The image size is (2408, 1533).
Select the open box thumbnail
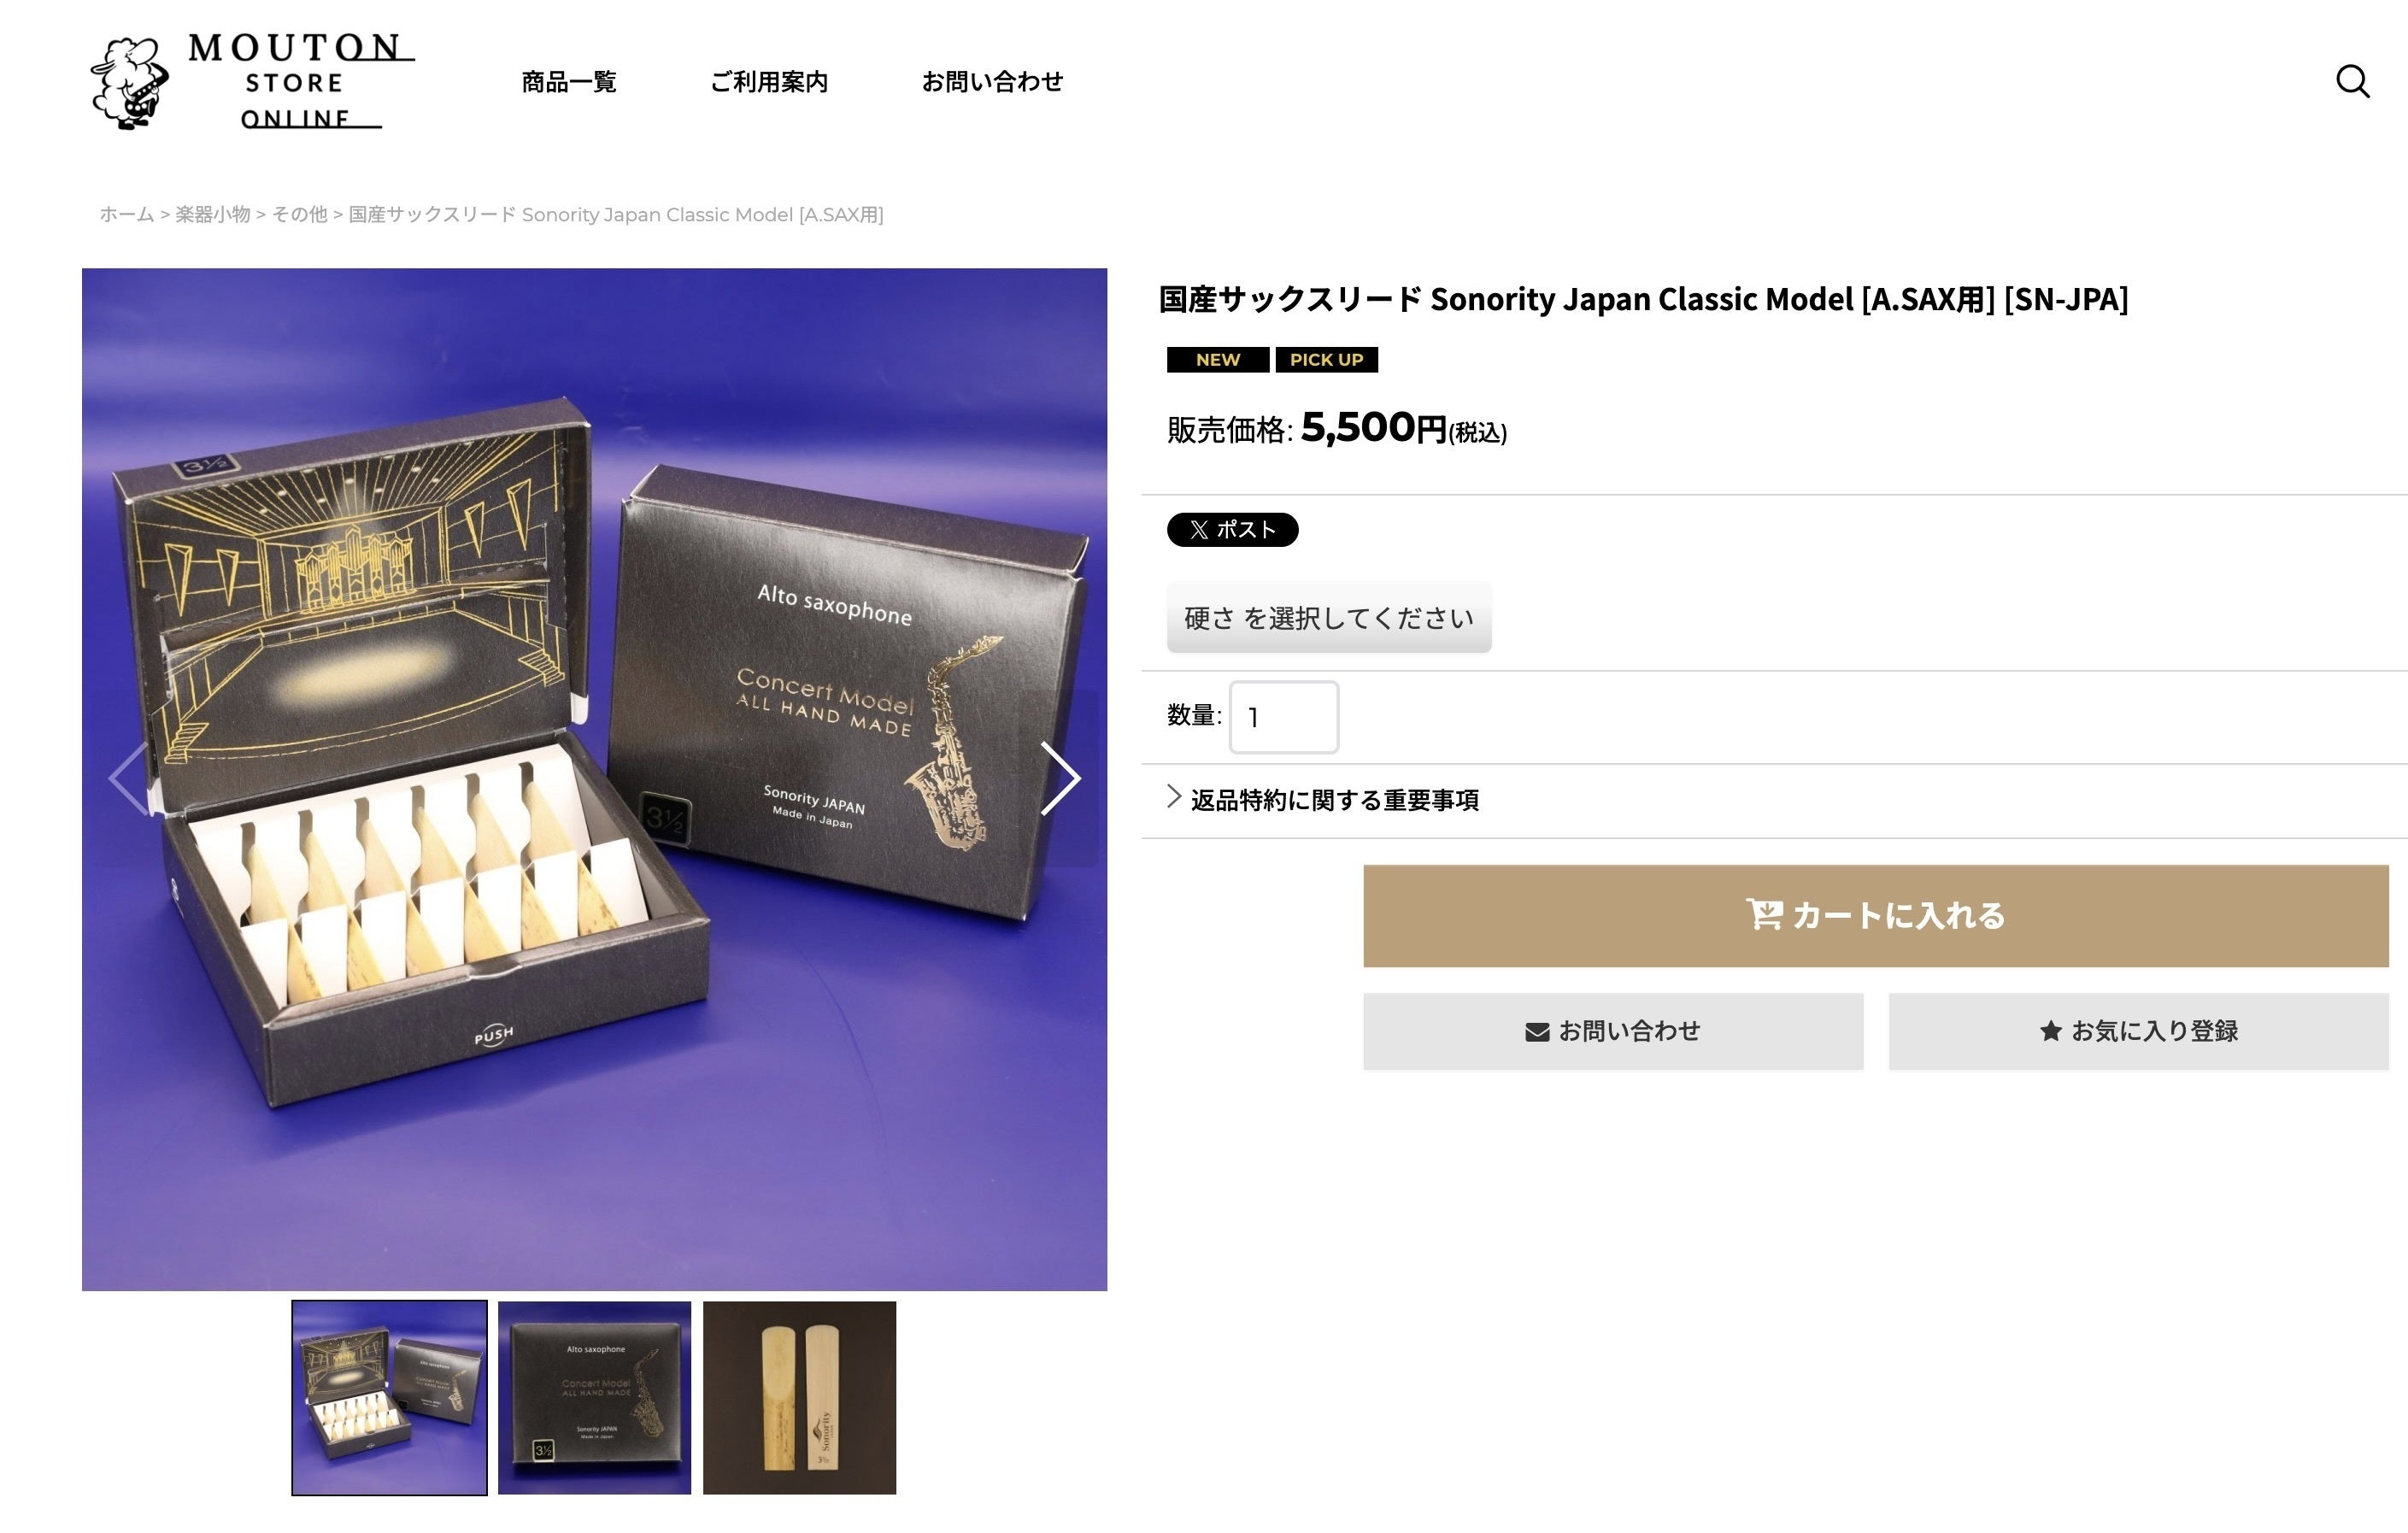[389, 1398]
